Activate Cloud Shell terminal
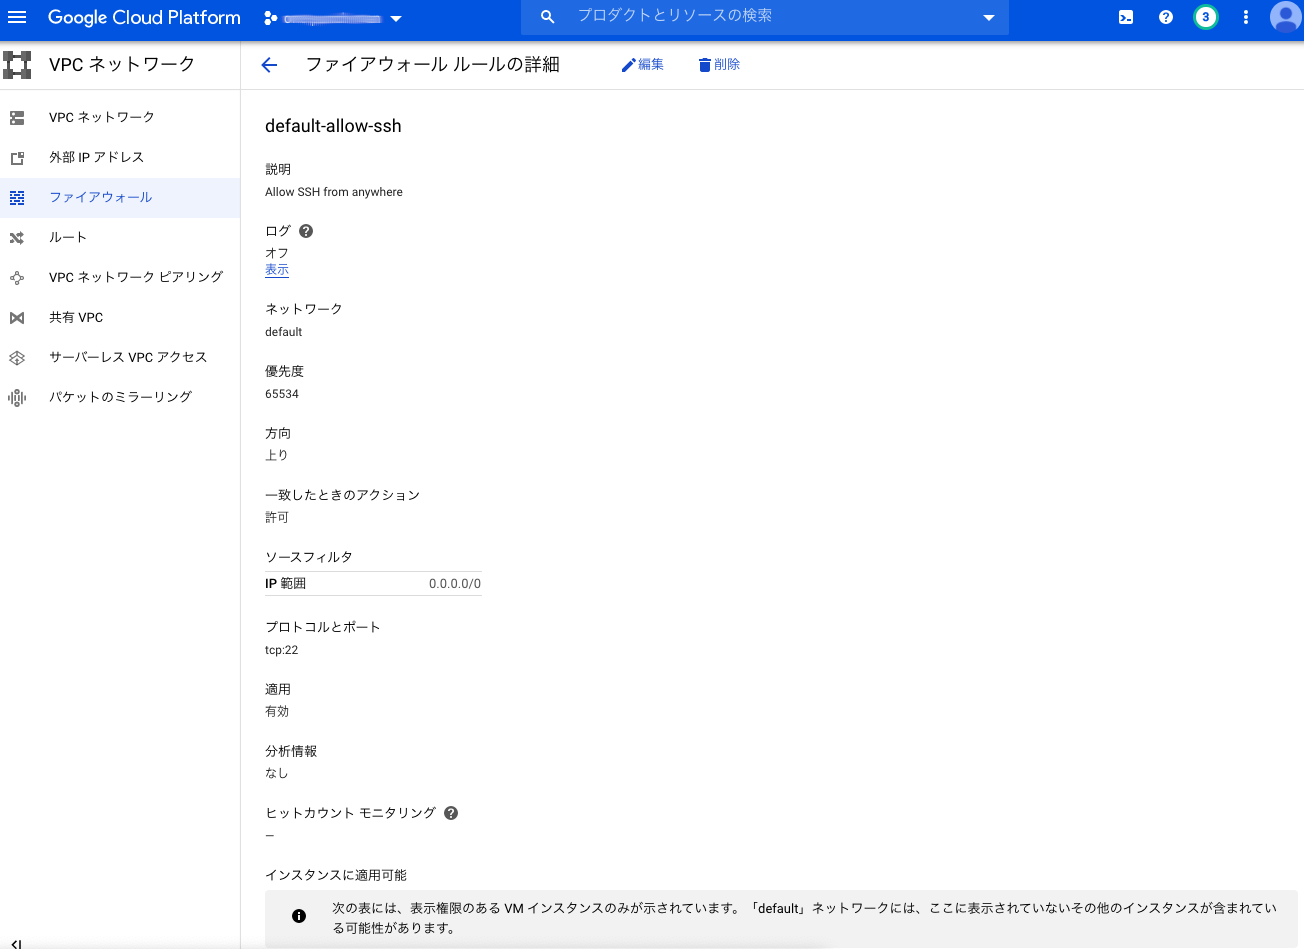 tap(1126, 17)
